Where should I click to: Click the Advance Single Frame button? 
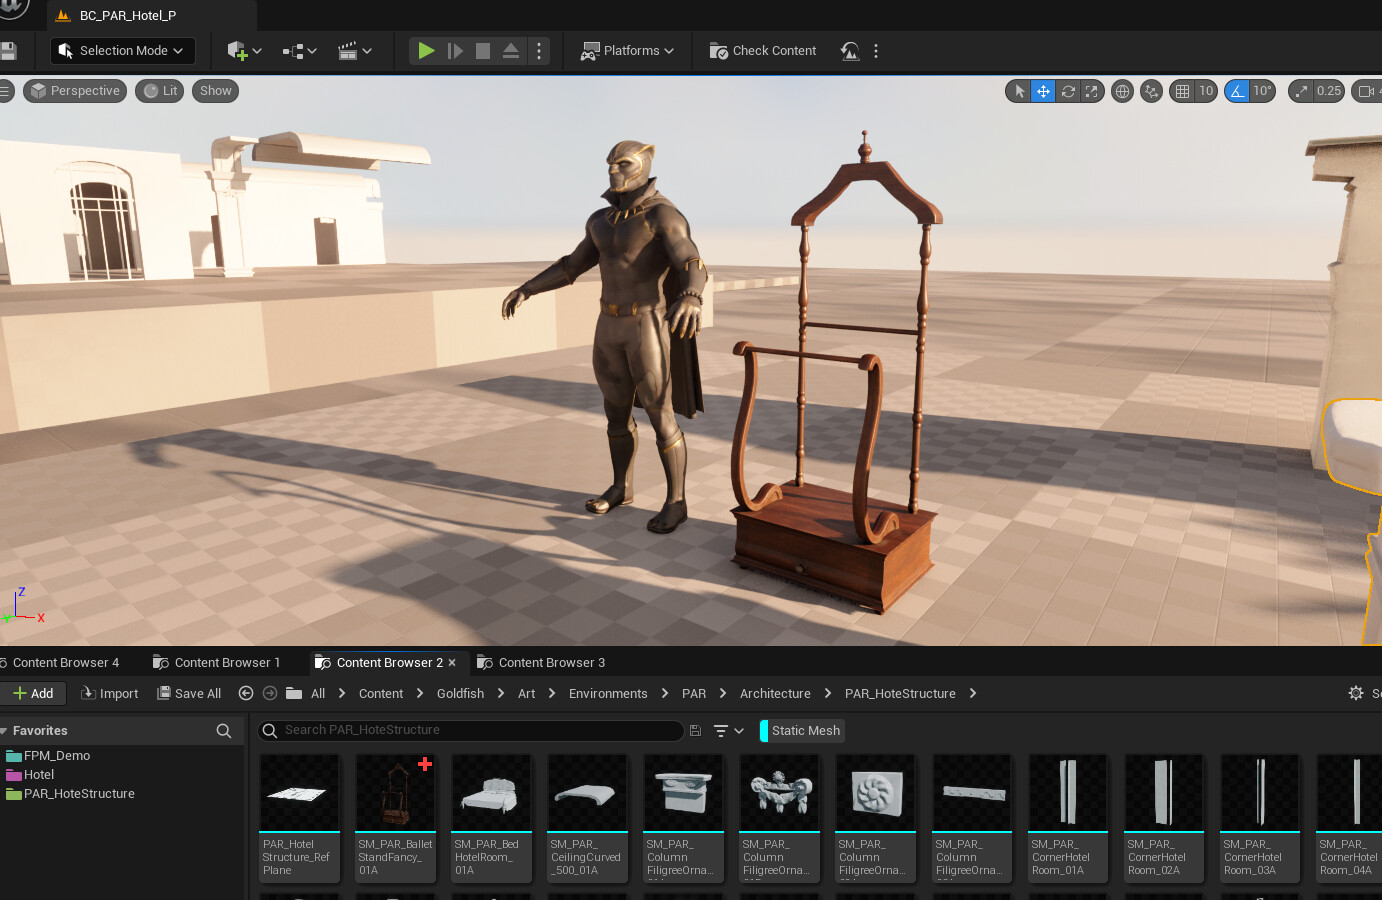coord(455,51)
